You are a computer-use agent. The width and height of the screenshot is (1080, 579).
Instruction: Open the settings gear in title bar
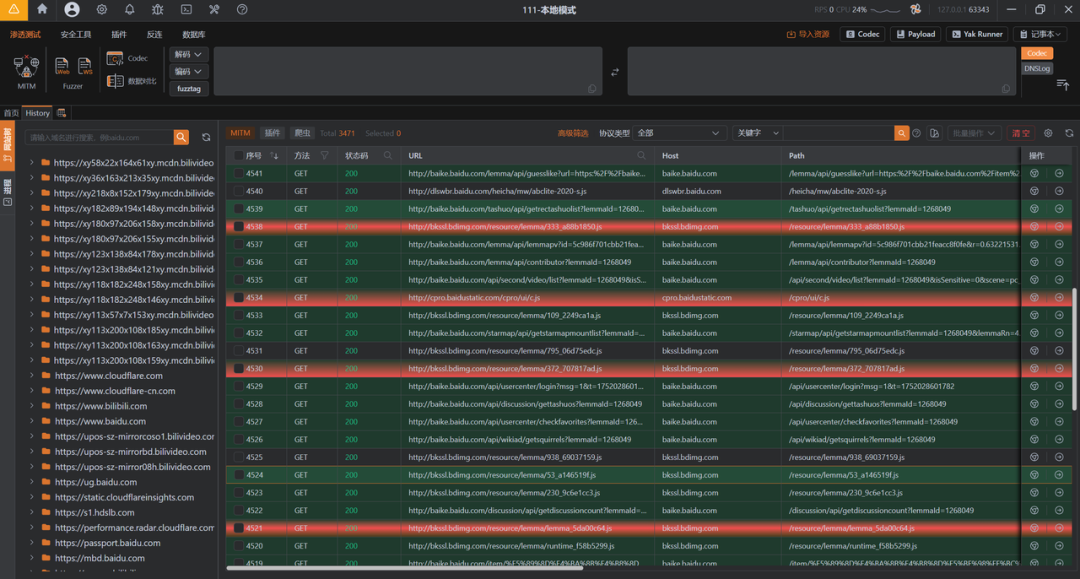tap(101, 10)
